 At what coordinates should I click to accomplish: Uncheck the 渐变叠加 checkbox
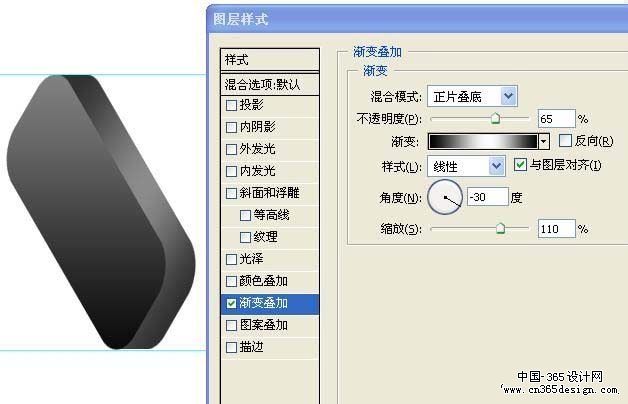(x=231, y=304)
